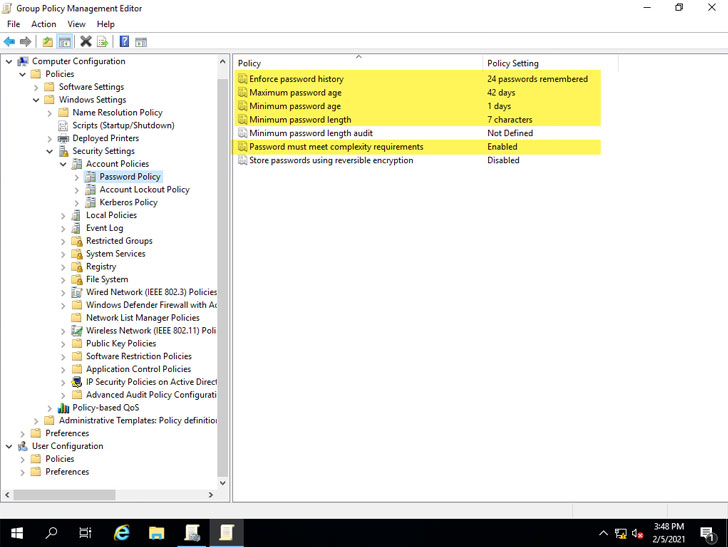The image size is (728, 547).
Task: Click the Security Settings node icon
Action: coord(64,151)
